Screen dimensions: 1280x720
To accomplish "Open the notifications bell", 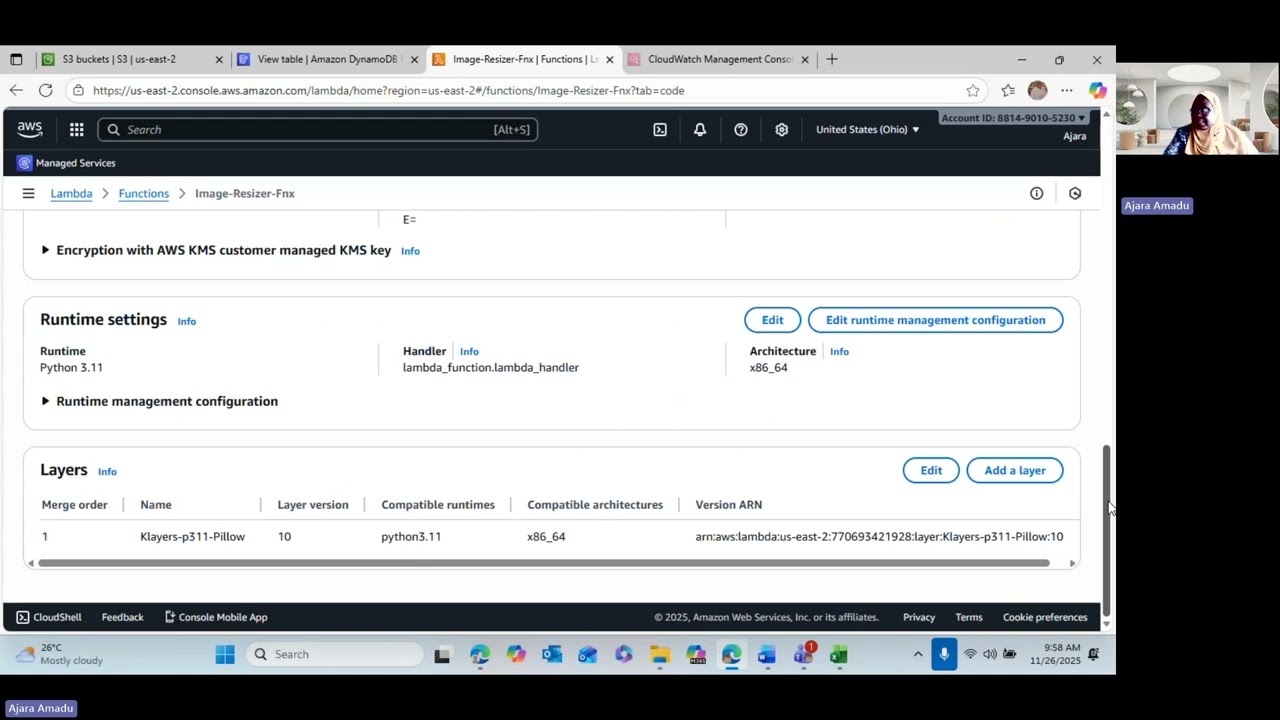I will pos(700,129).
